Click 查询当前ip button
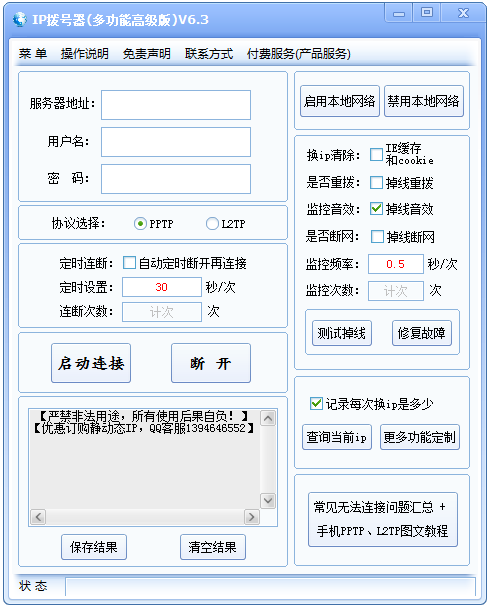This screenshot has width=488, height=607. point(337,437)
